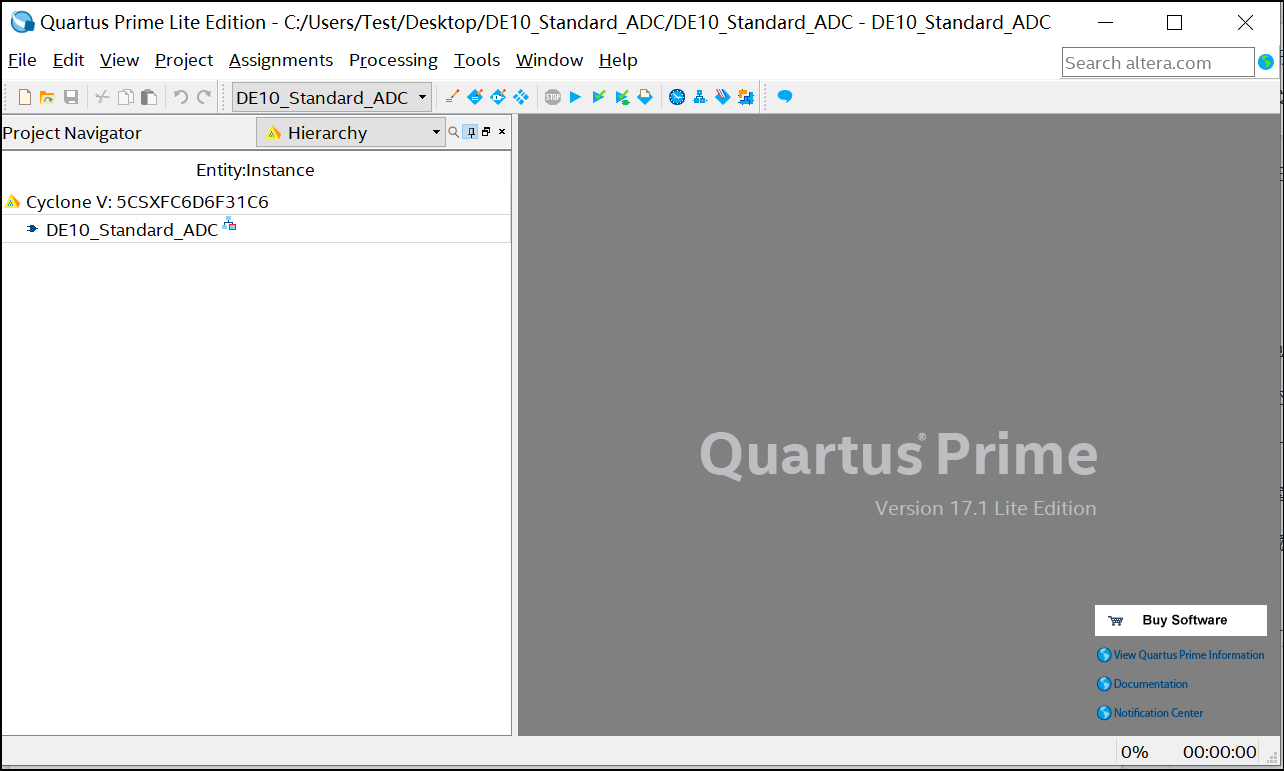Open Platform Designer toolbar icon

[746, 97]
